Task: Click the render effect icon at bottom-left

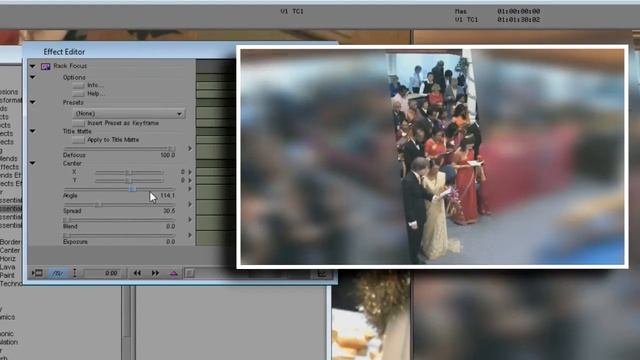Action: (38, 273)
